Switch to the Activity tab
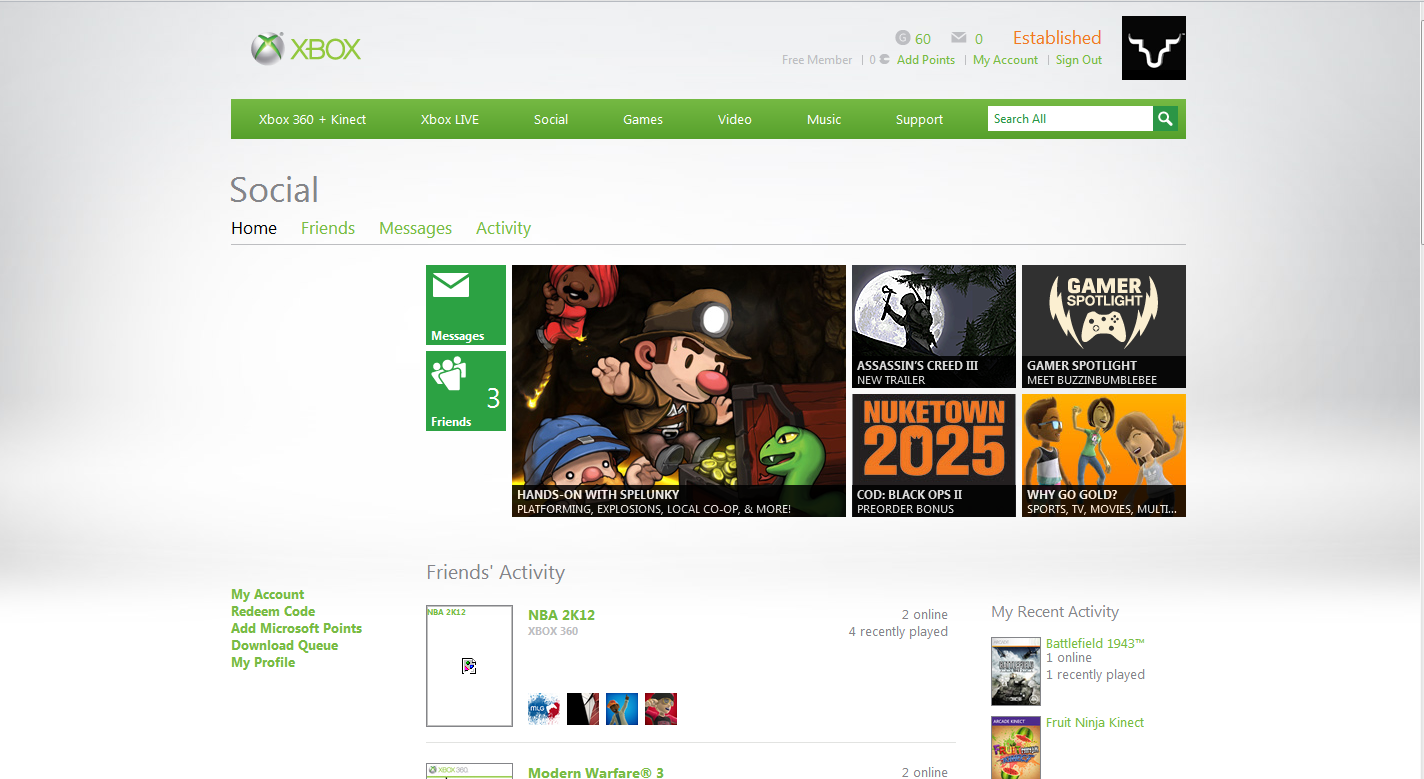This screenshot has height=779, width=1424. click(x=503, y=228)
